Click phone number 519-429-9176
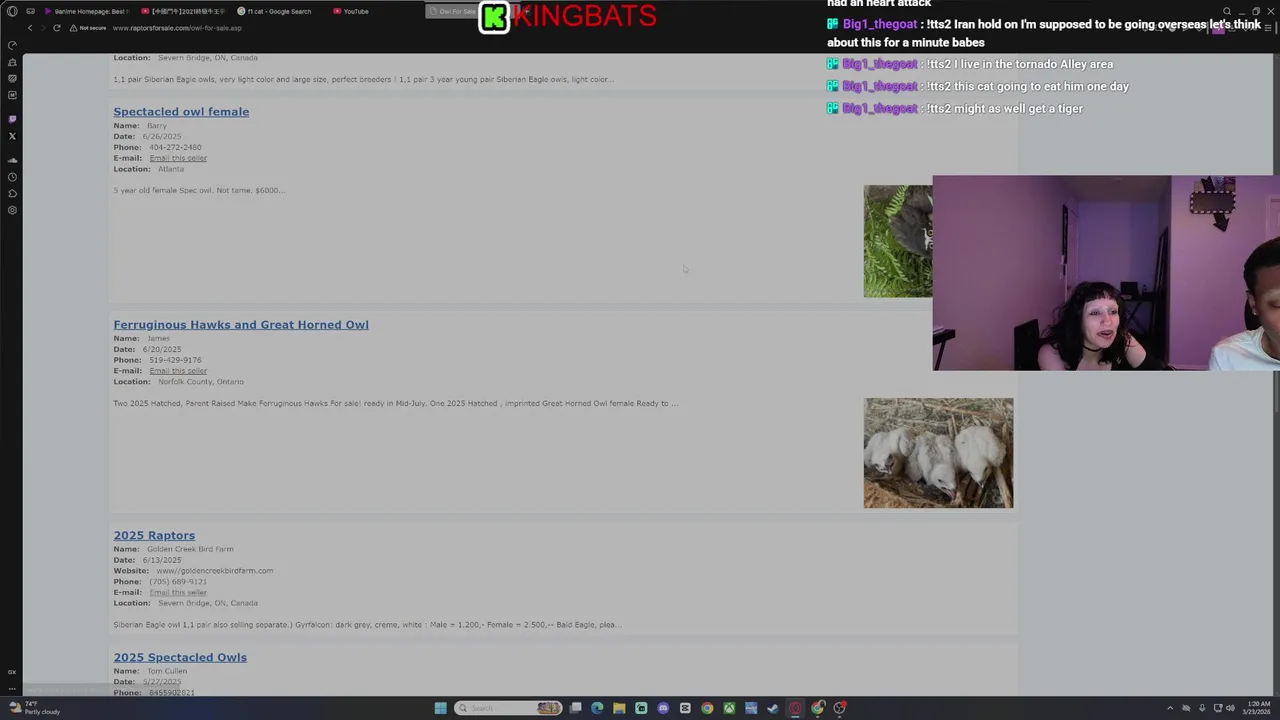The height and width of the screenshot is (720, 1280). [x=175, y=360]
